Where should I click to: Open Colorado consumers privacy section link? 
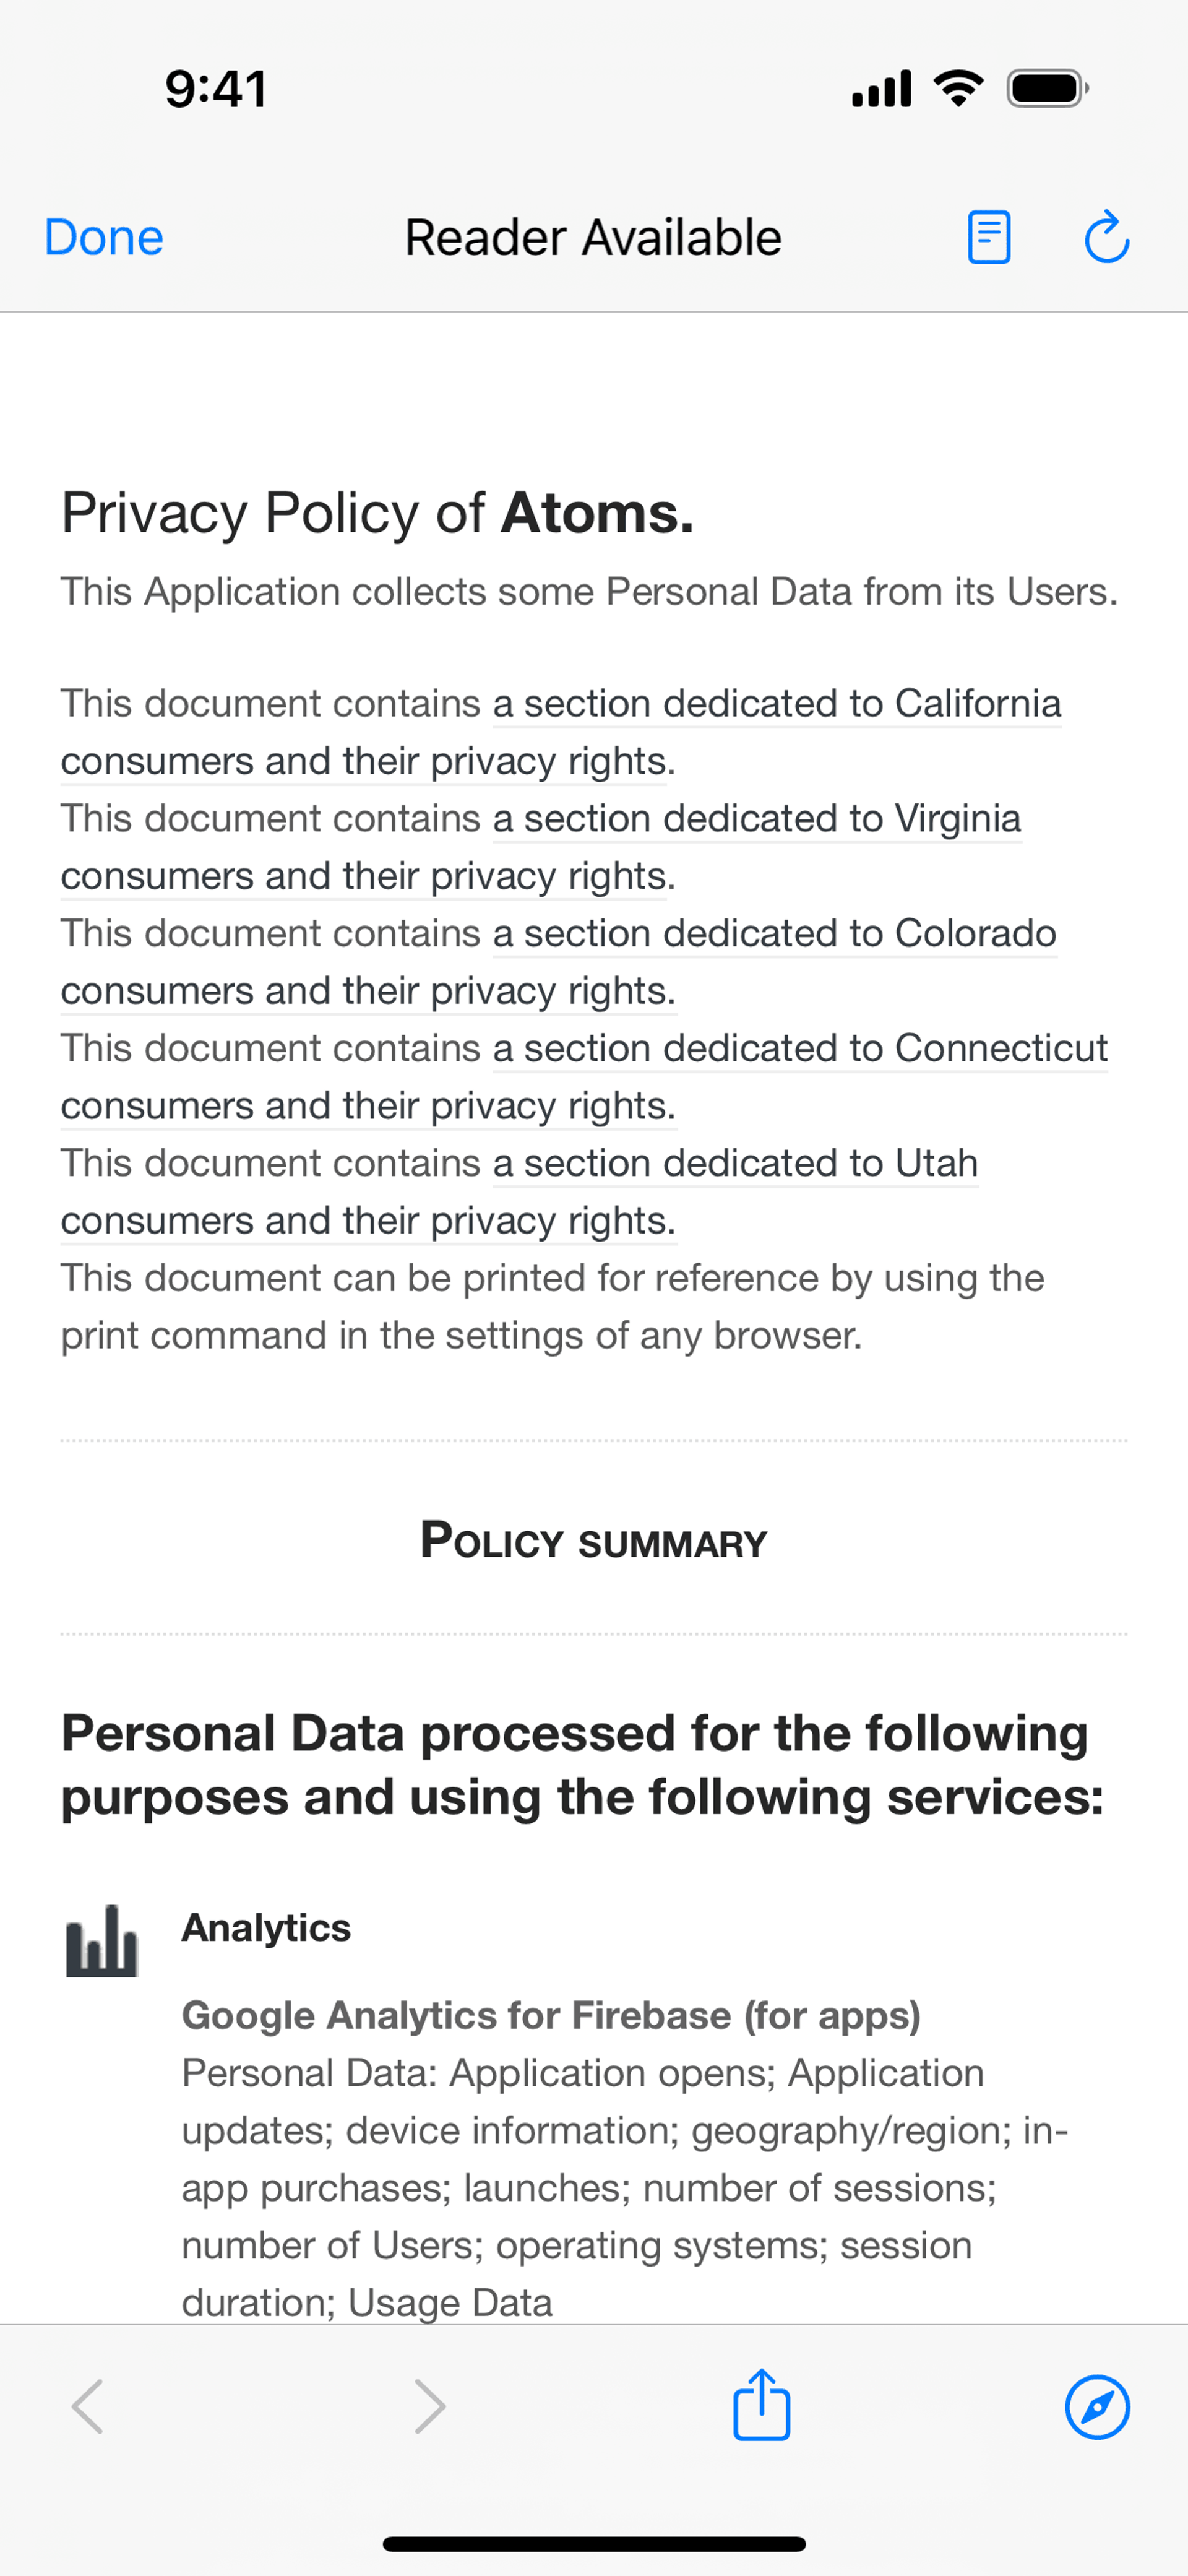click(x=559, y=962)
